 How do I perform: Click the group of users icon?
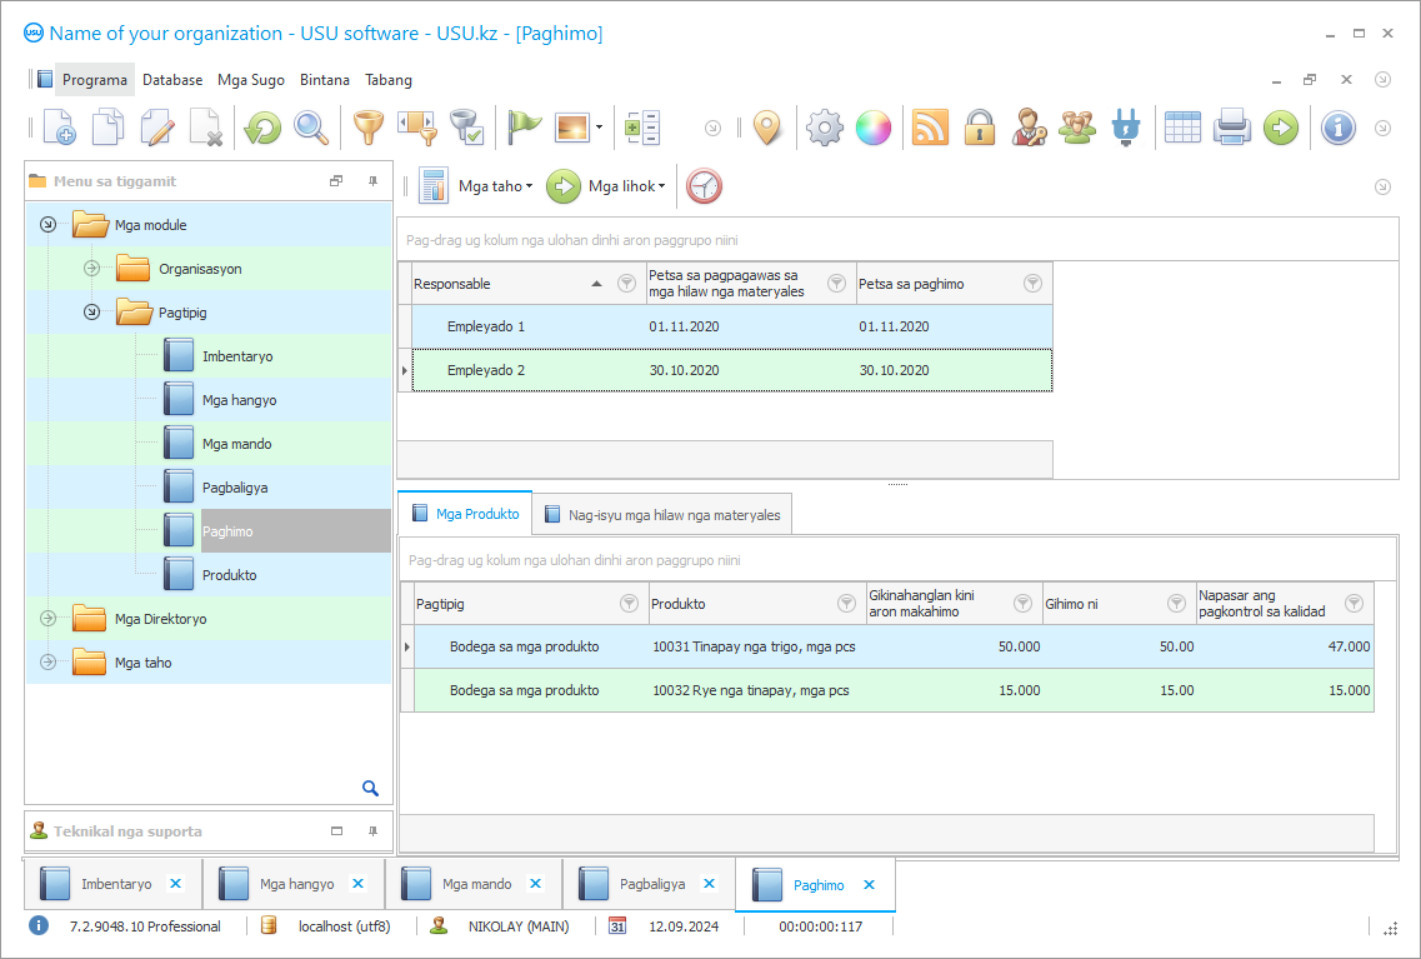pos(1077,127)
